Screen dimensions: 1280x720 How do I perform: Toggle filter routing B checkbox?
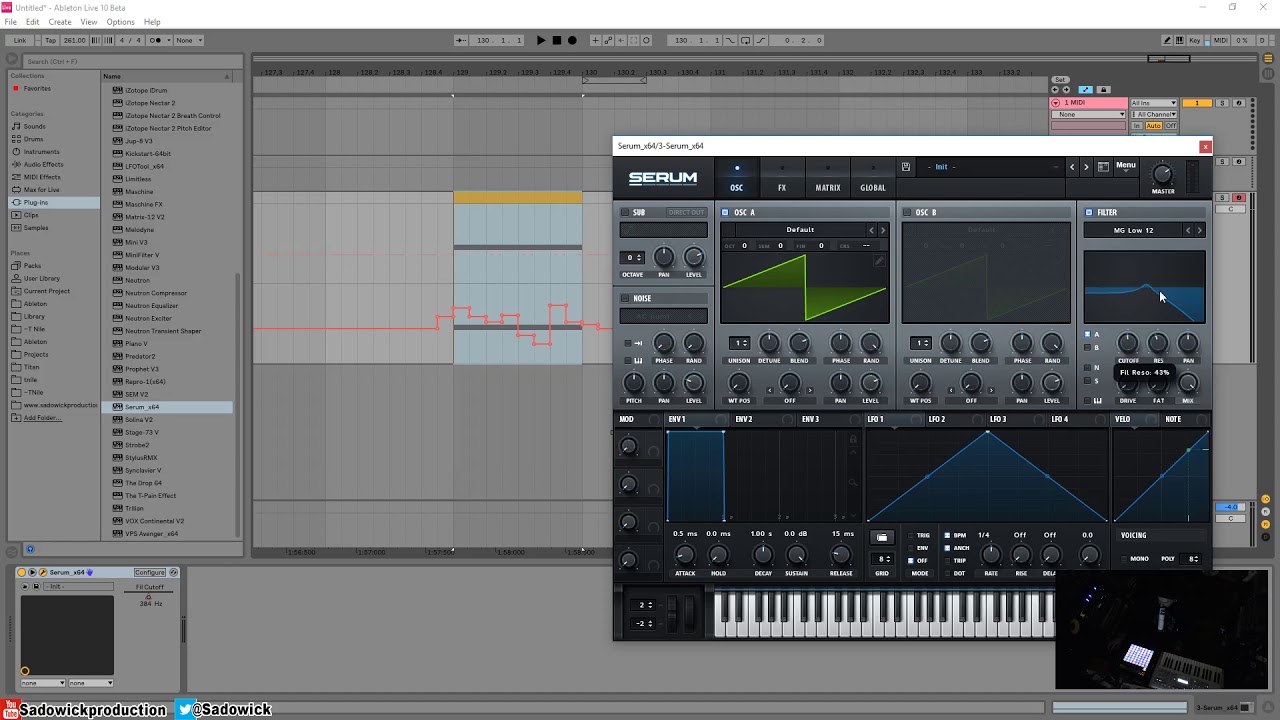click(x=1088, y=347)
